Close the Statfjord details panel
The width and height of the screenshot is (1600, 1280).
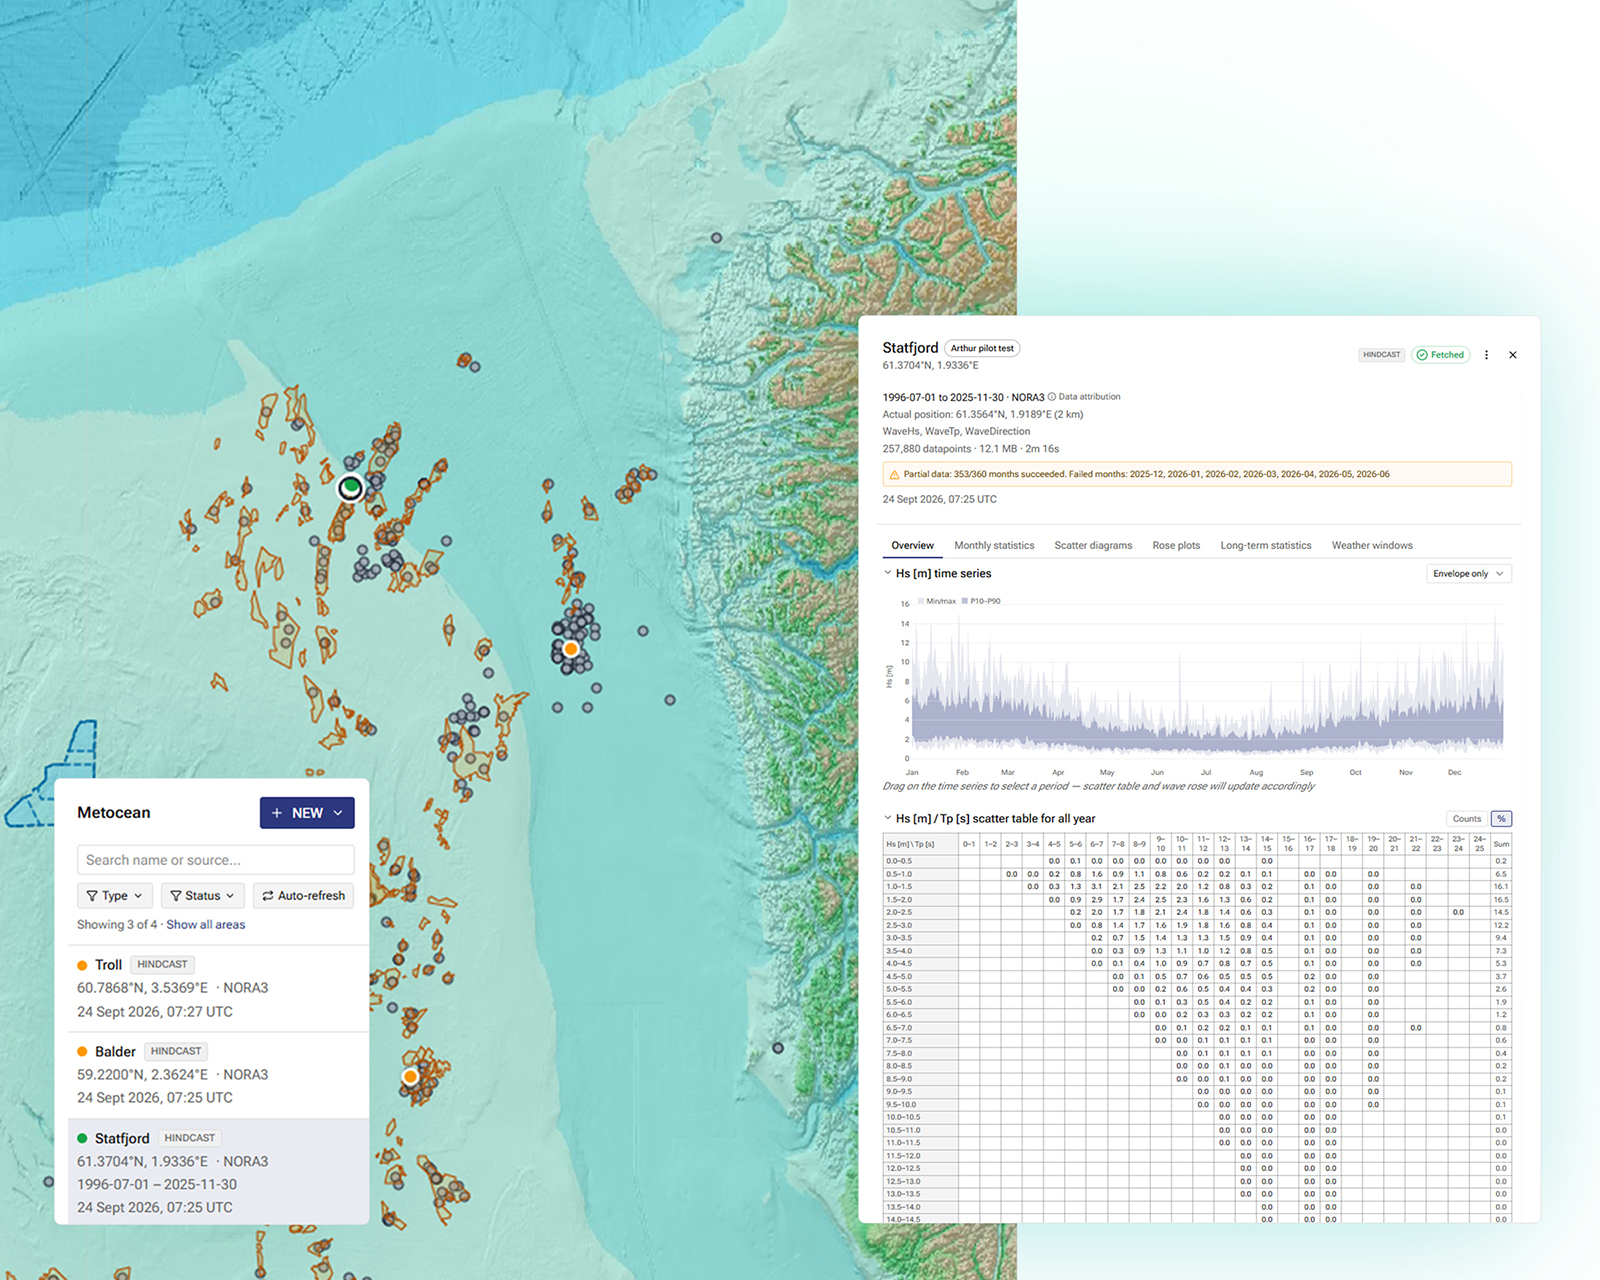pyautogui.click(x=1513, y=355)
